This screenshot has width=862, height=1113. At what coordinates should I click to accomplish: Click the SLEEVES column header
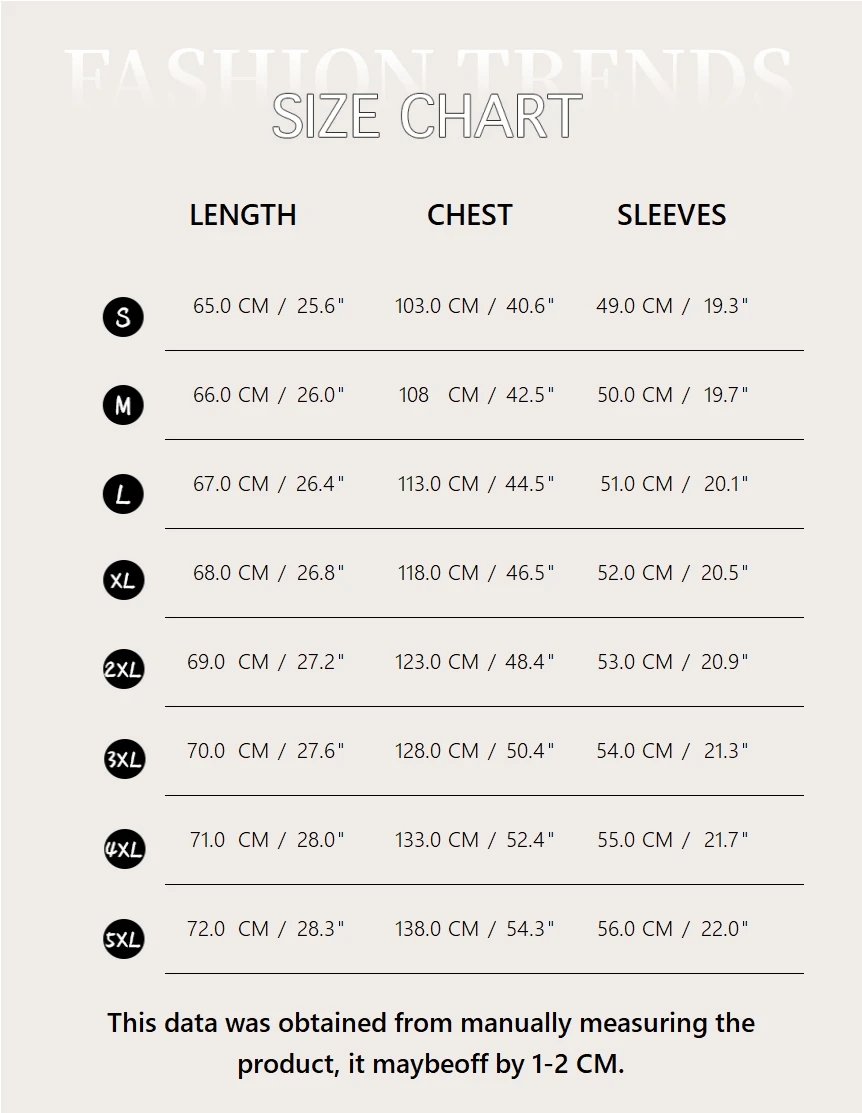(671, 215)
